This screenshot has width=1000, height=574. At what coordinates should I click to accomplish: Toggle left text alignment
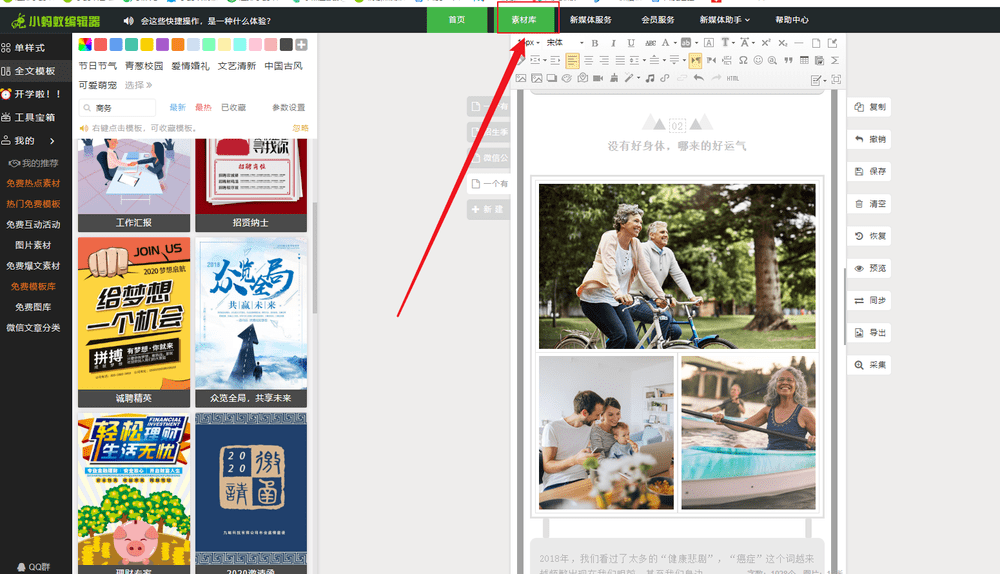pos(572,61)
